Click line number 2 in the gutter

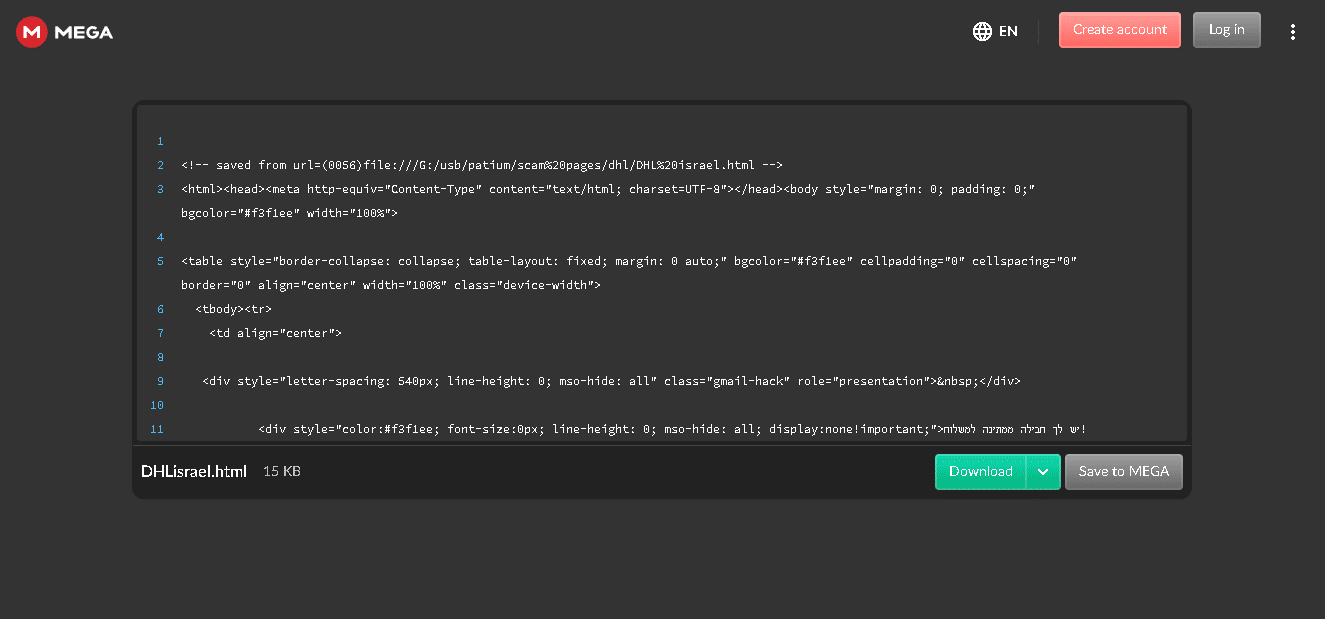point(160,166)
